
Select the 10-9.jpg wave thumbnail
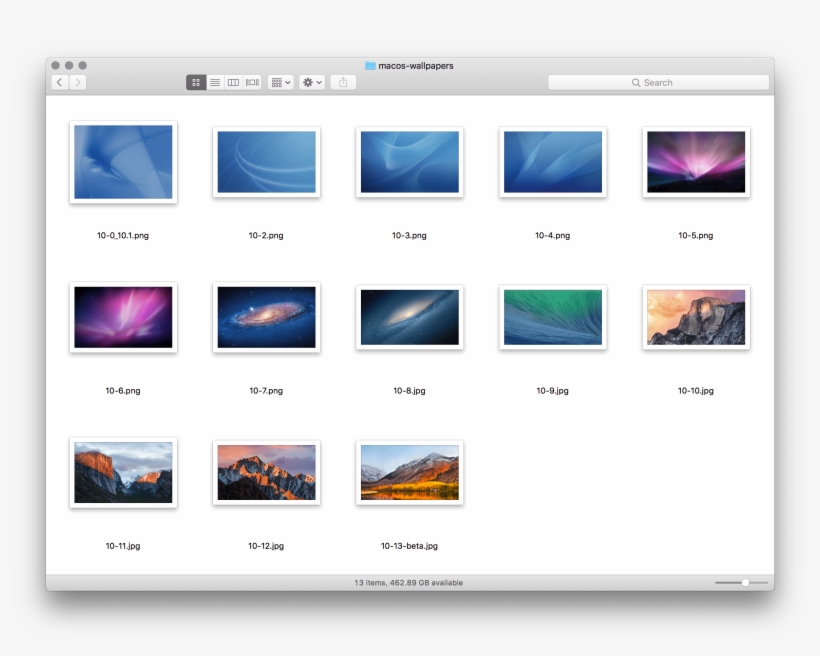(x=553, y=317)
